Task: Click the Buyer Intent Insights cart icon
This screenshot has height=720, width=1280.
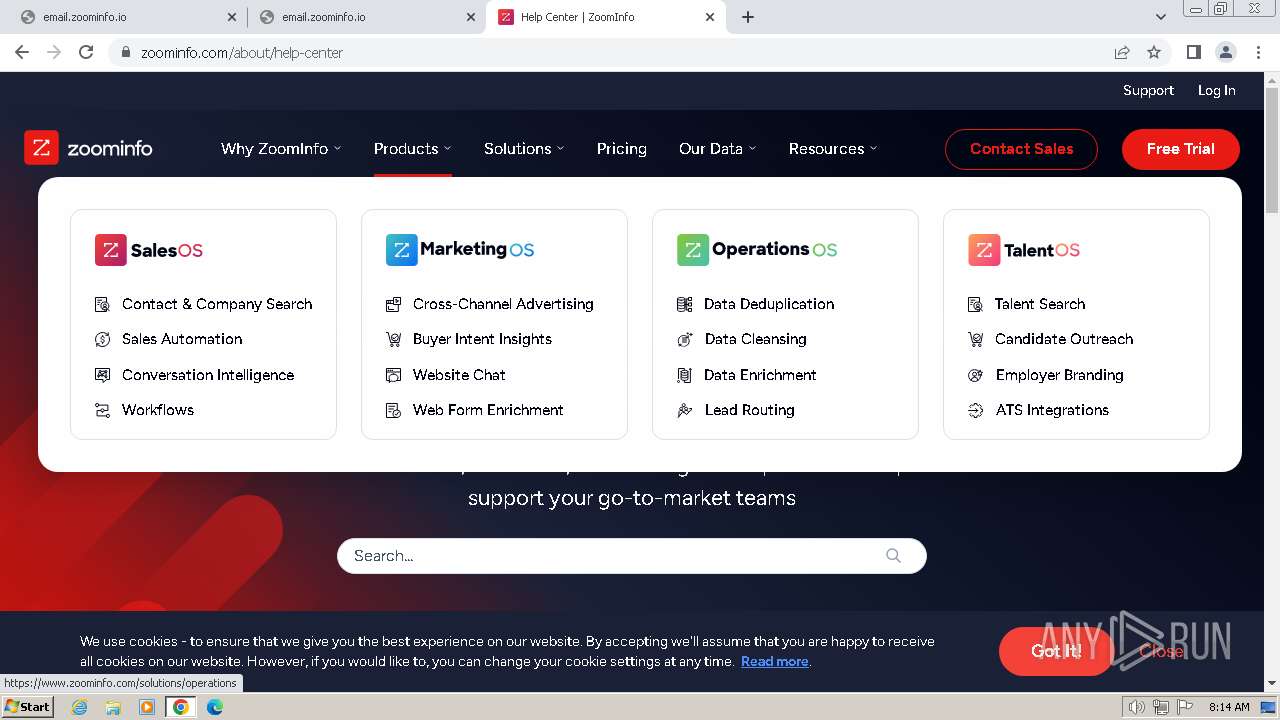Action: click(393, 339)
